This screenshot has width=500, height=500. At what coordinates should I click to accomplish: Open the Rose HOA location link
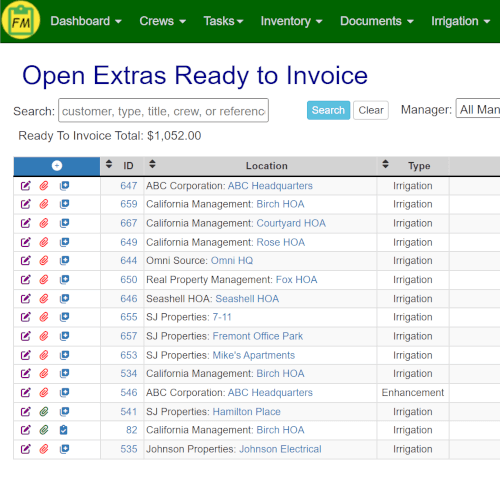(x=281, y=242)
